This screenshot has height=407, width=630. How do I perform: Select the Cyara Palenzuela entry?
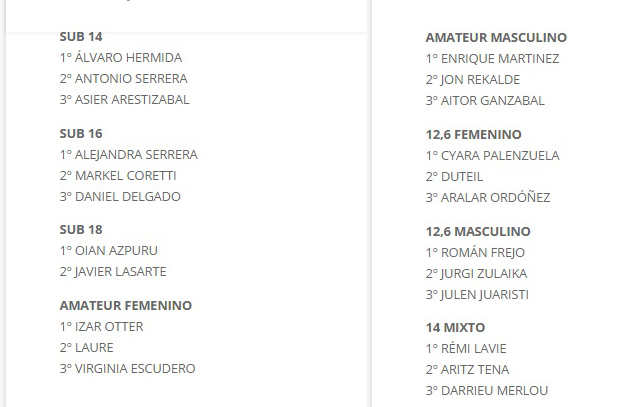493,155
